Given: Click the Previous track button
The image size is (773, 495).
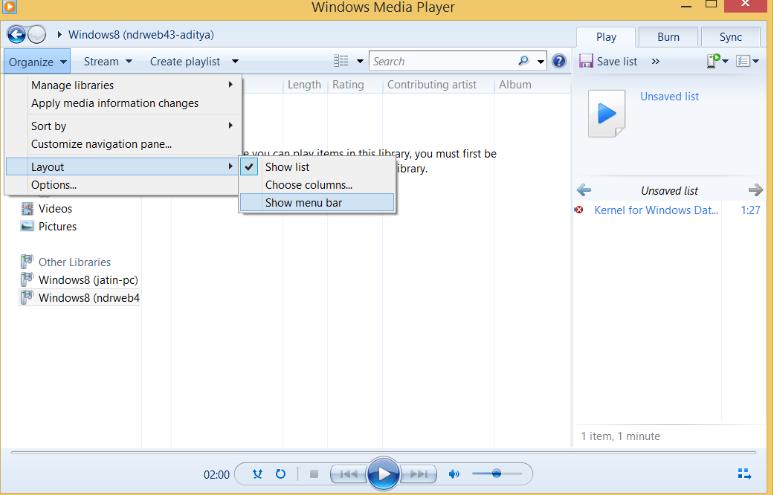Looking at the screenshot, I should 349,474.
